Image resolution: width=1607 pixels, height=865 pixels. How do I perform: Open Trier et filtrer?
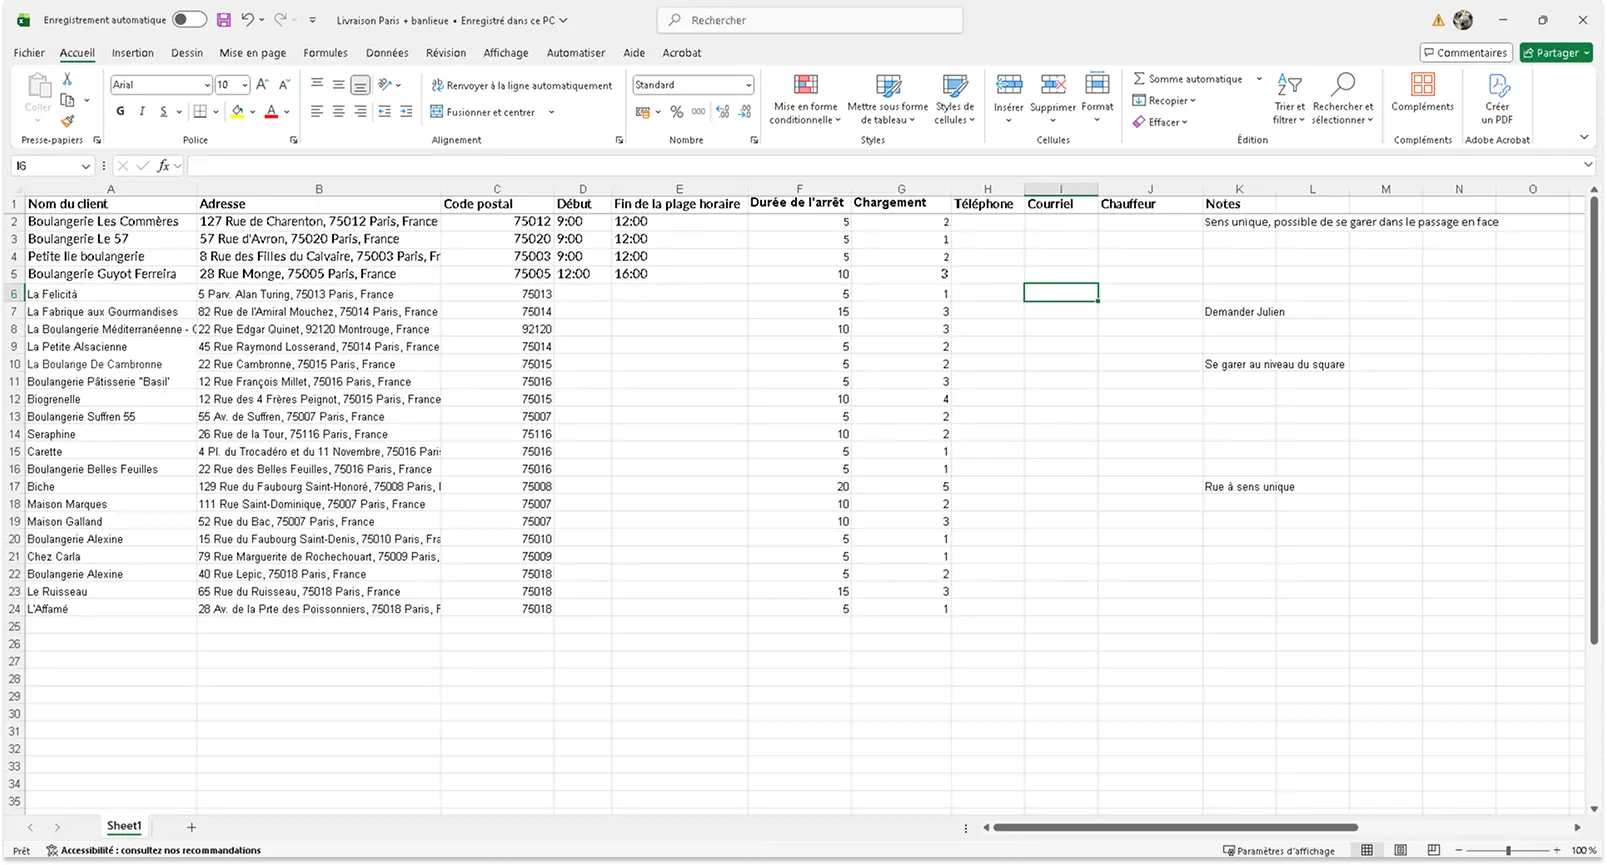click(1289, 98)
